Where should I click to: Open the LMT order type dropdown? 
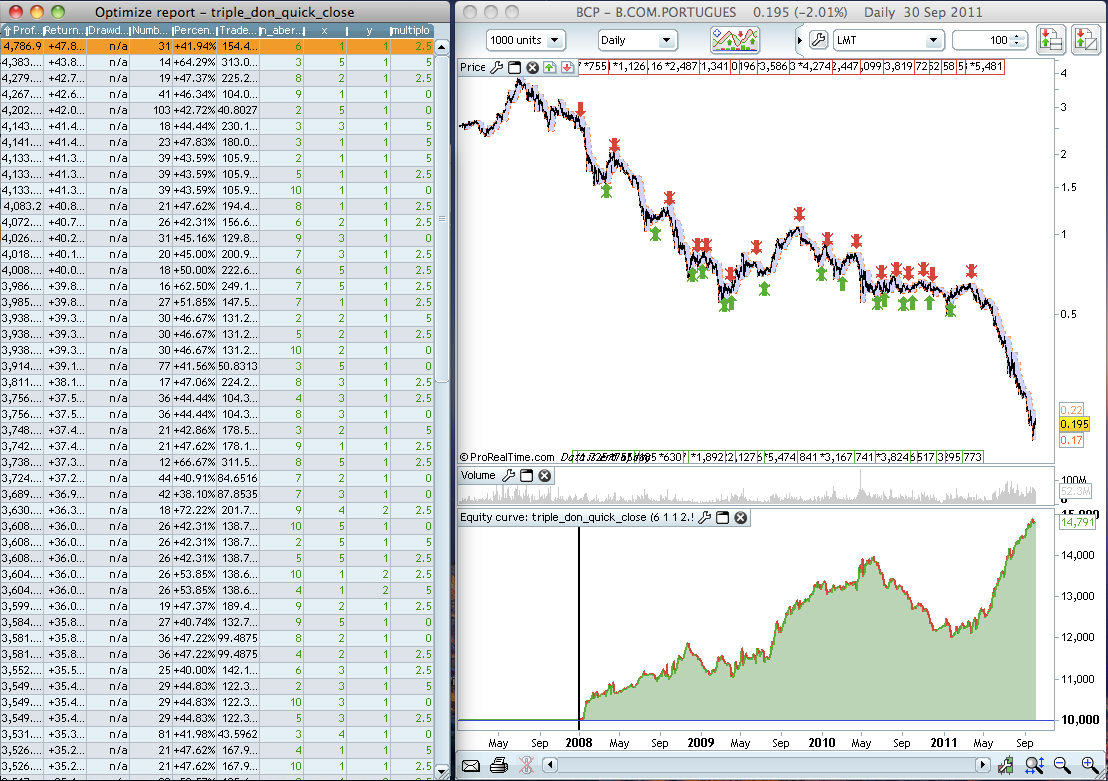889,40
